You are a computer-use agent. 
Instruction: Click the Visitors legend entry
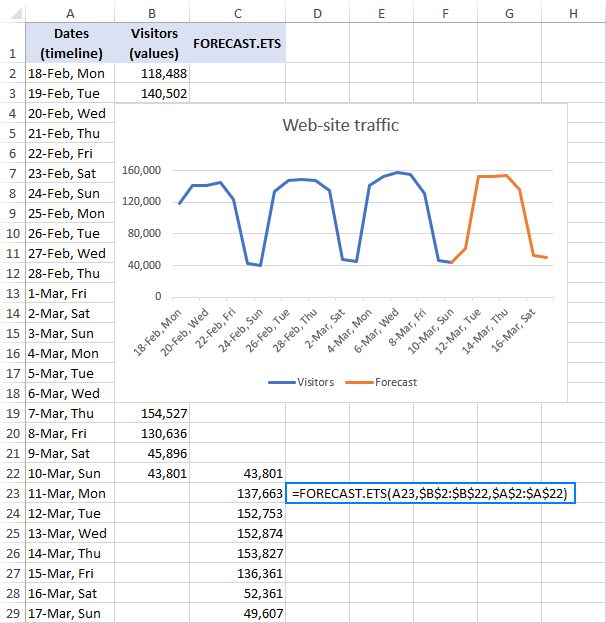click(x=301, y=382)
